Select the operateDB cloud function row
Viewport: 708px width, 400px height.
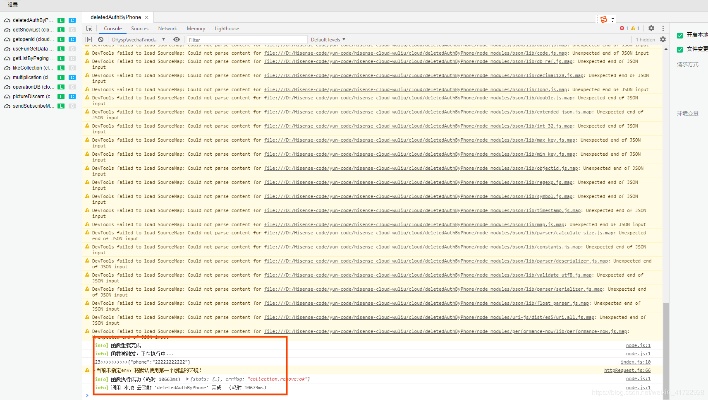click(x=40, y=87)
